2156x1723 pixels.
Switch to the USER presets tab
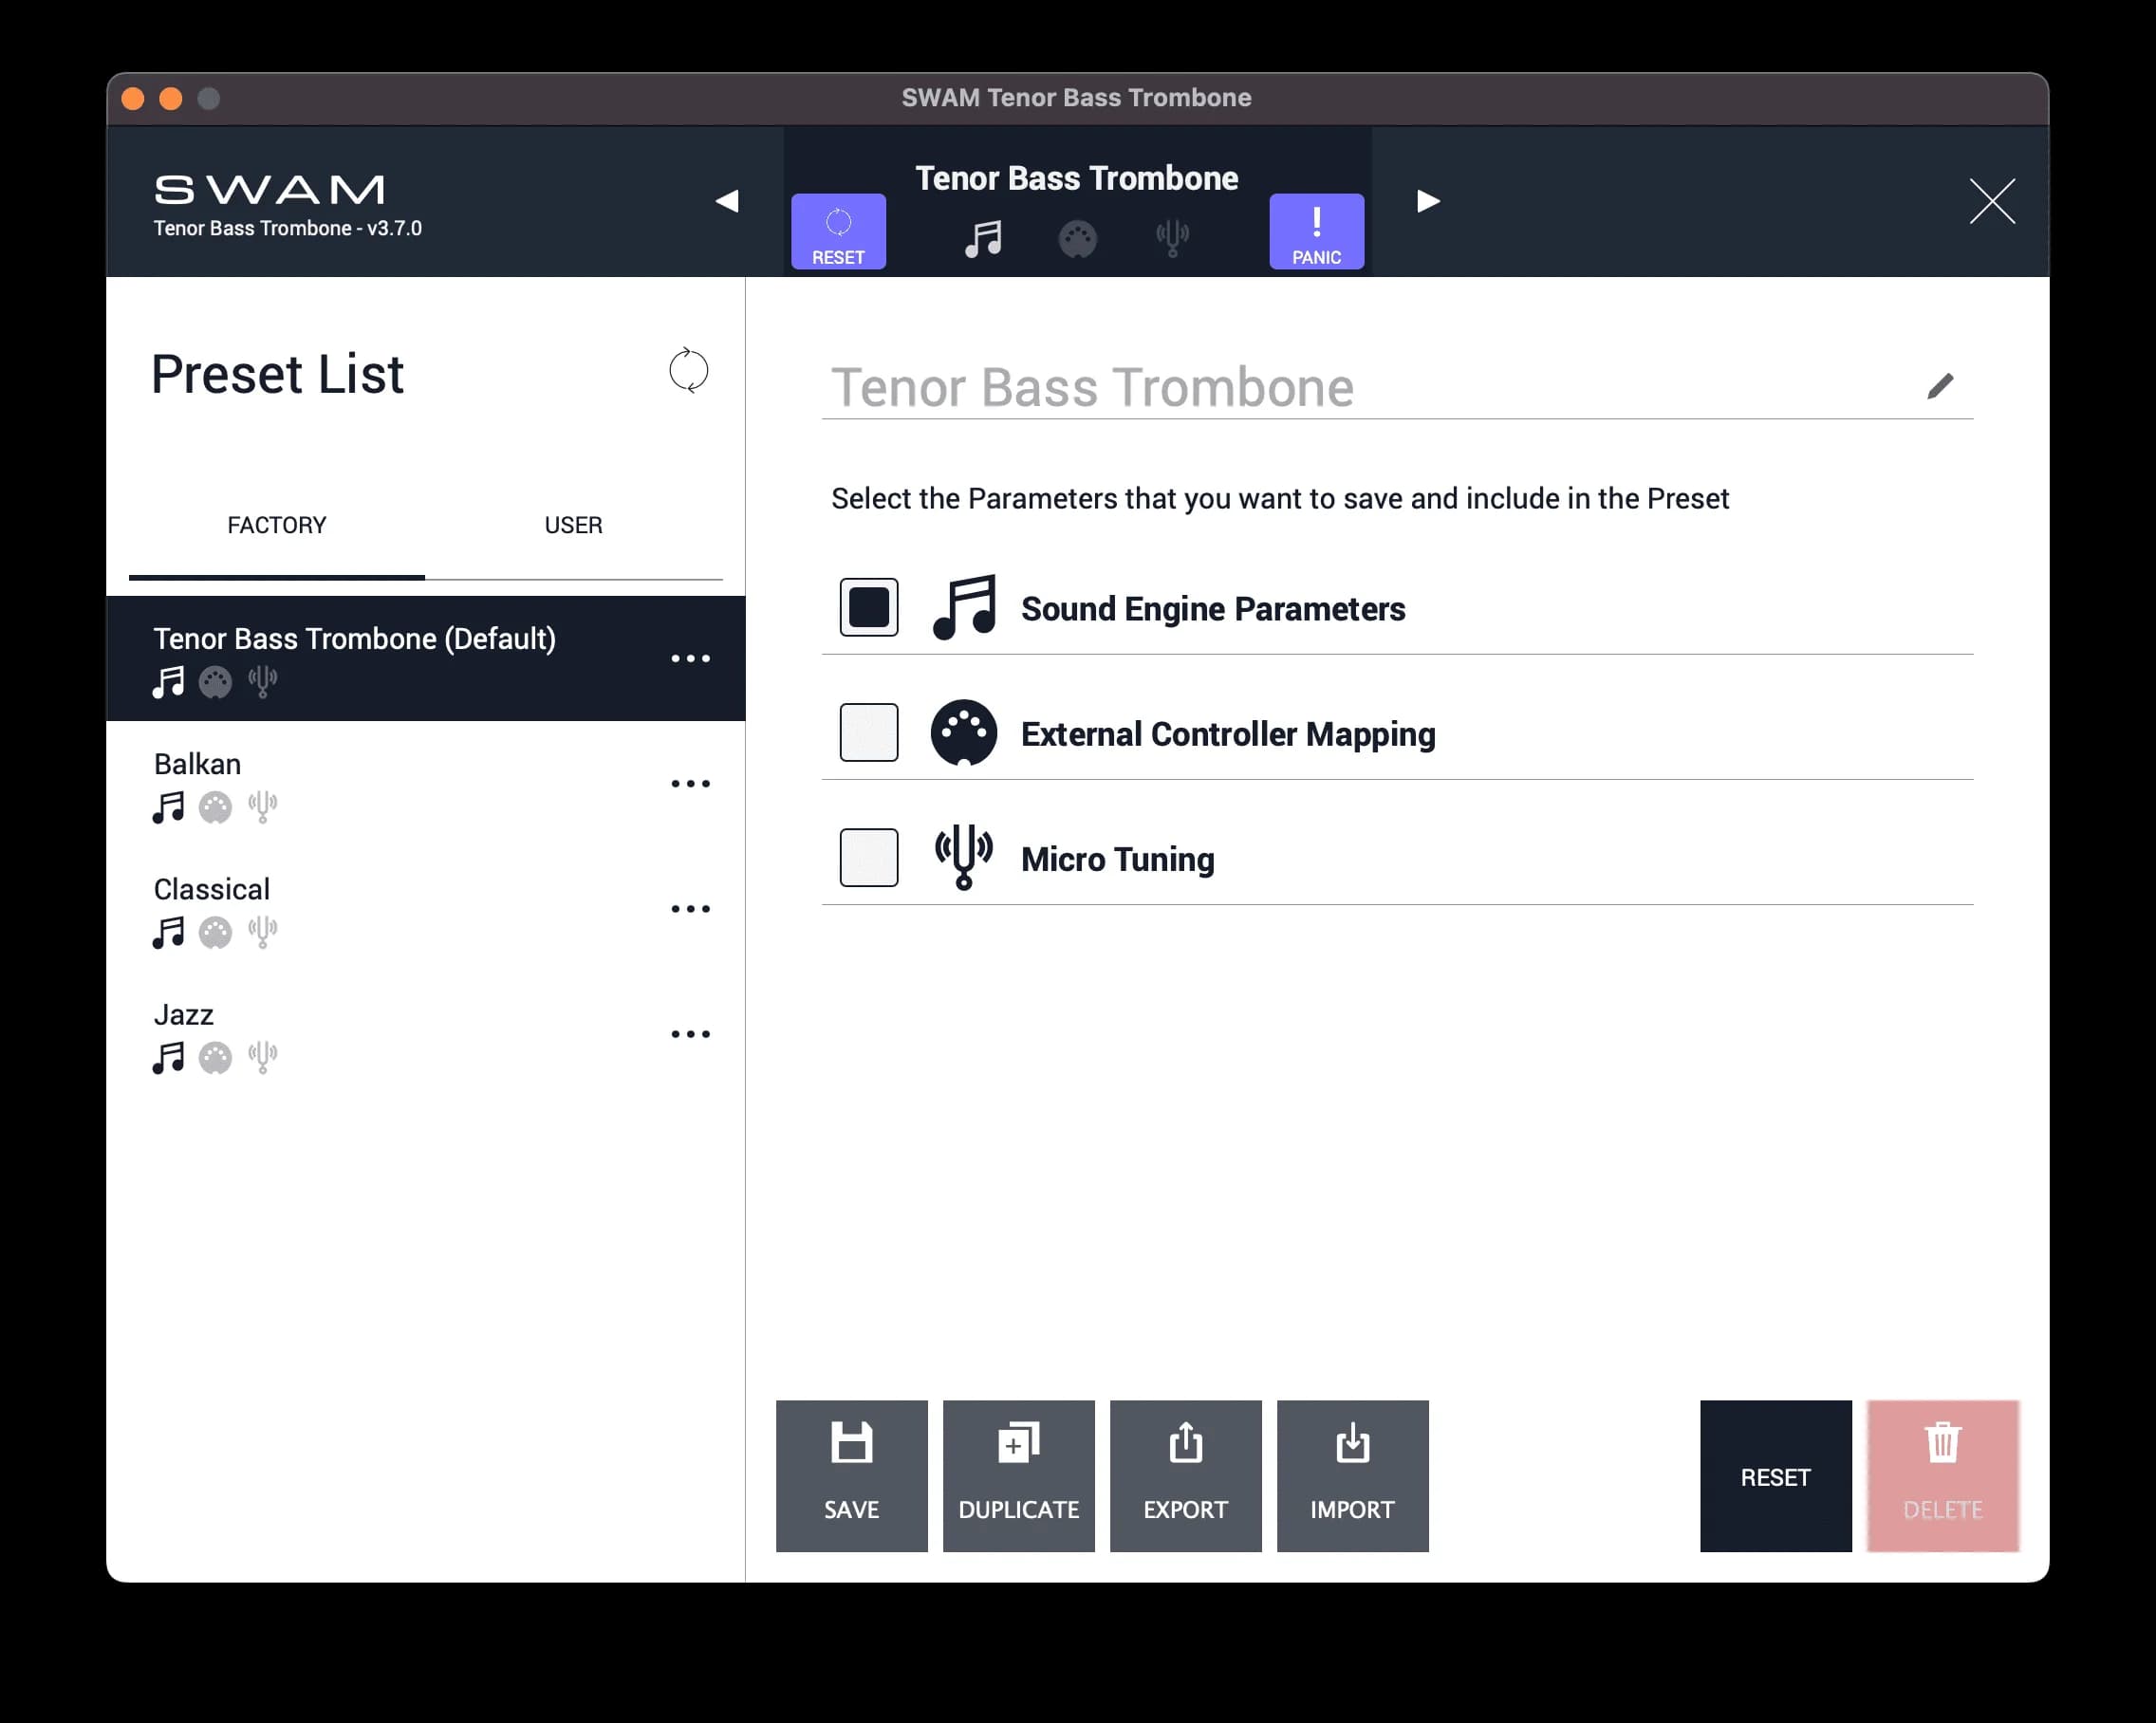click(x=573, y=525)
